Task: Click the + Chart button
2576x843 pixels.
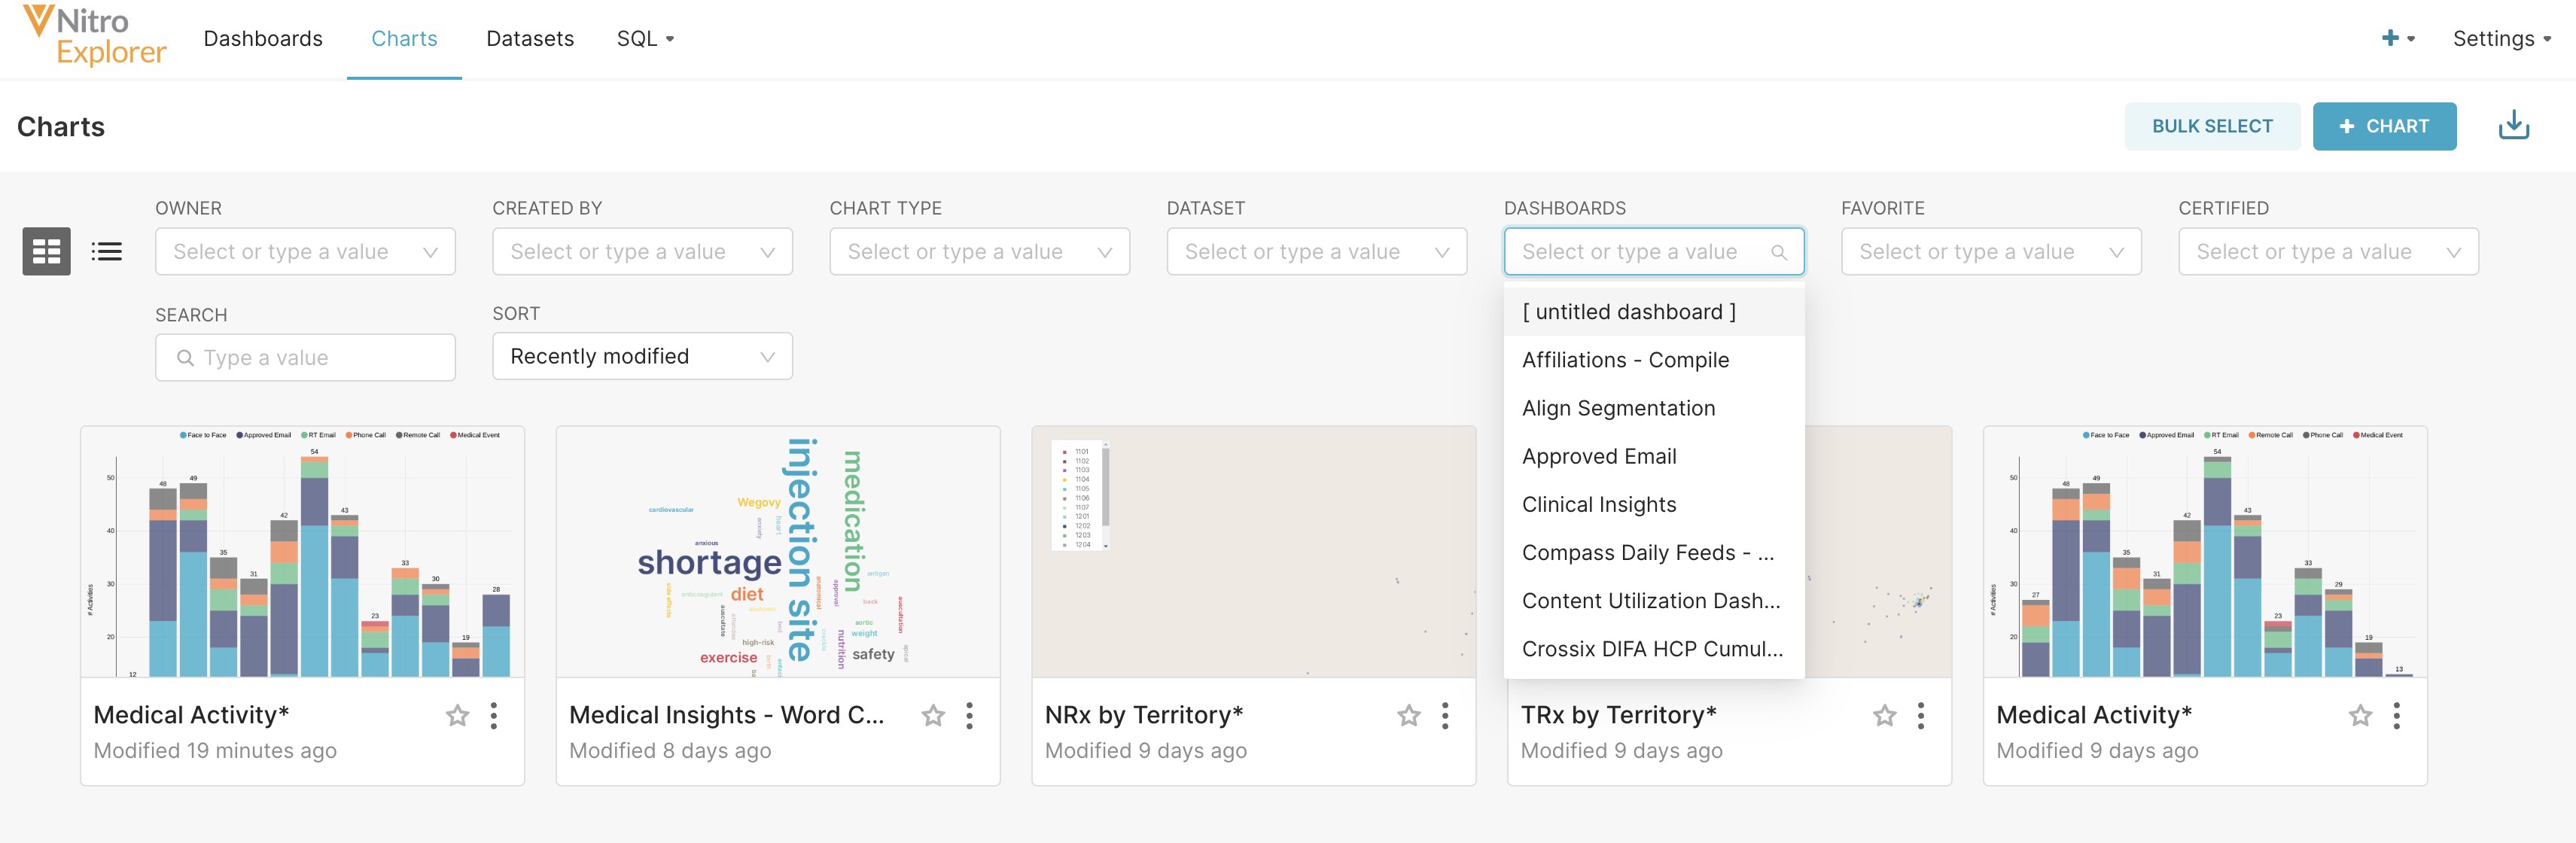Action: coord(2383,126)
